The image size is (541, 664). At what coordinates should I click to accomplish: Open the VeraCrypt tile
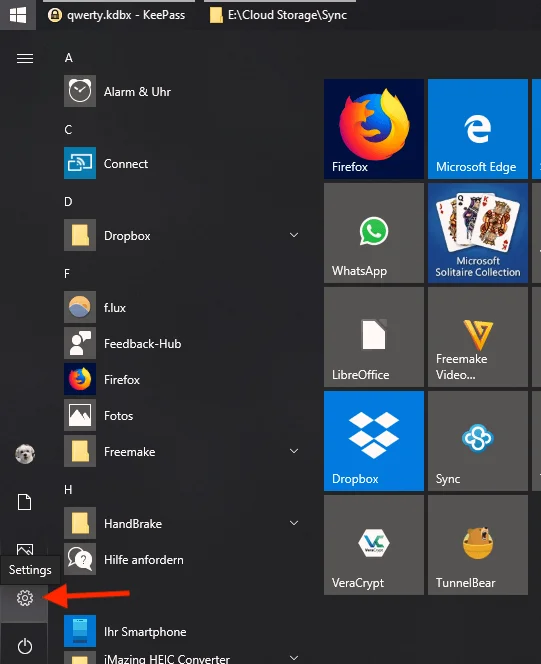374,545
